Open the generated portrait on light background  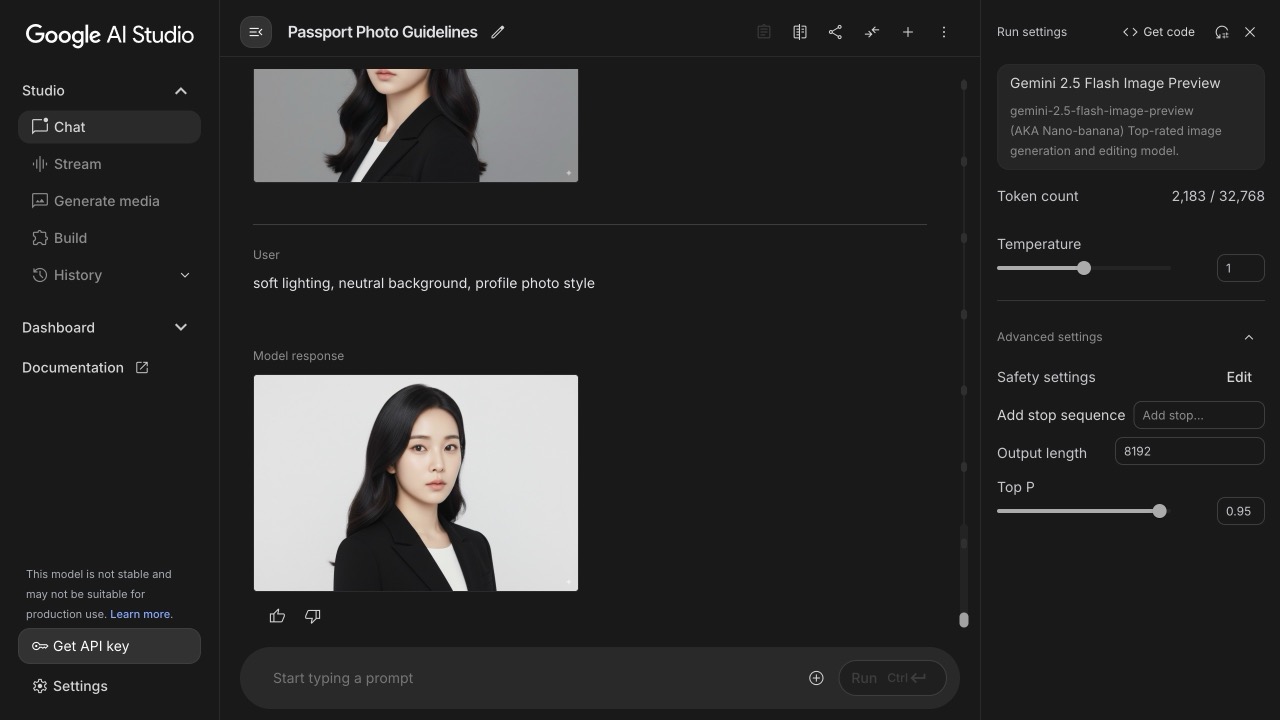(416, 483)
